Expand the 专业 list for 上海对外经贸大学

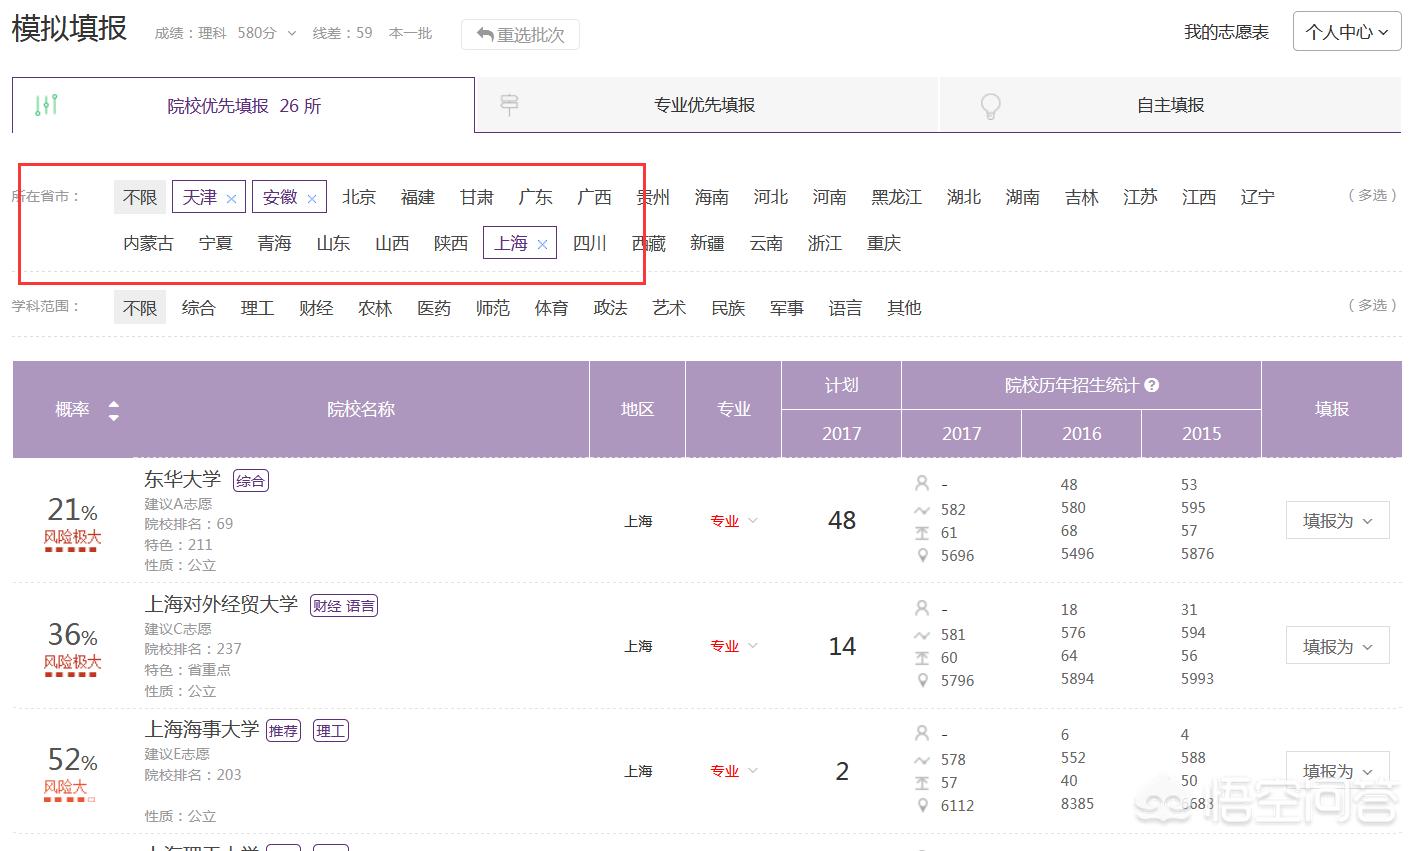(734, 646)
